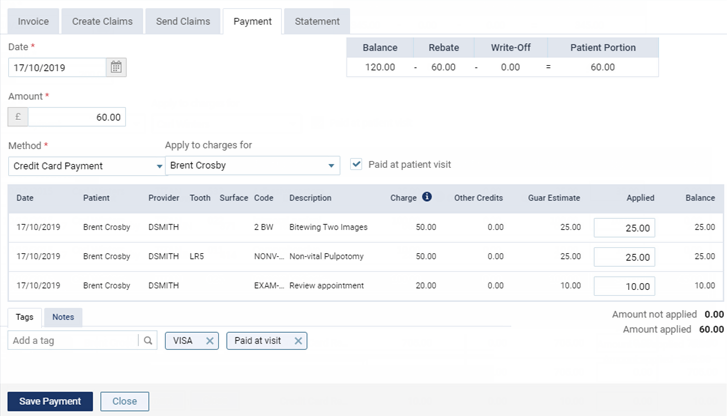The height and width of the screenshot is (416, 727).
Task: Switch to the Notes tab
Action: pyautogui.click(x=63, y=317)
